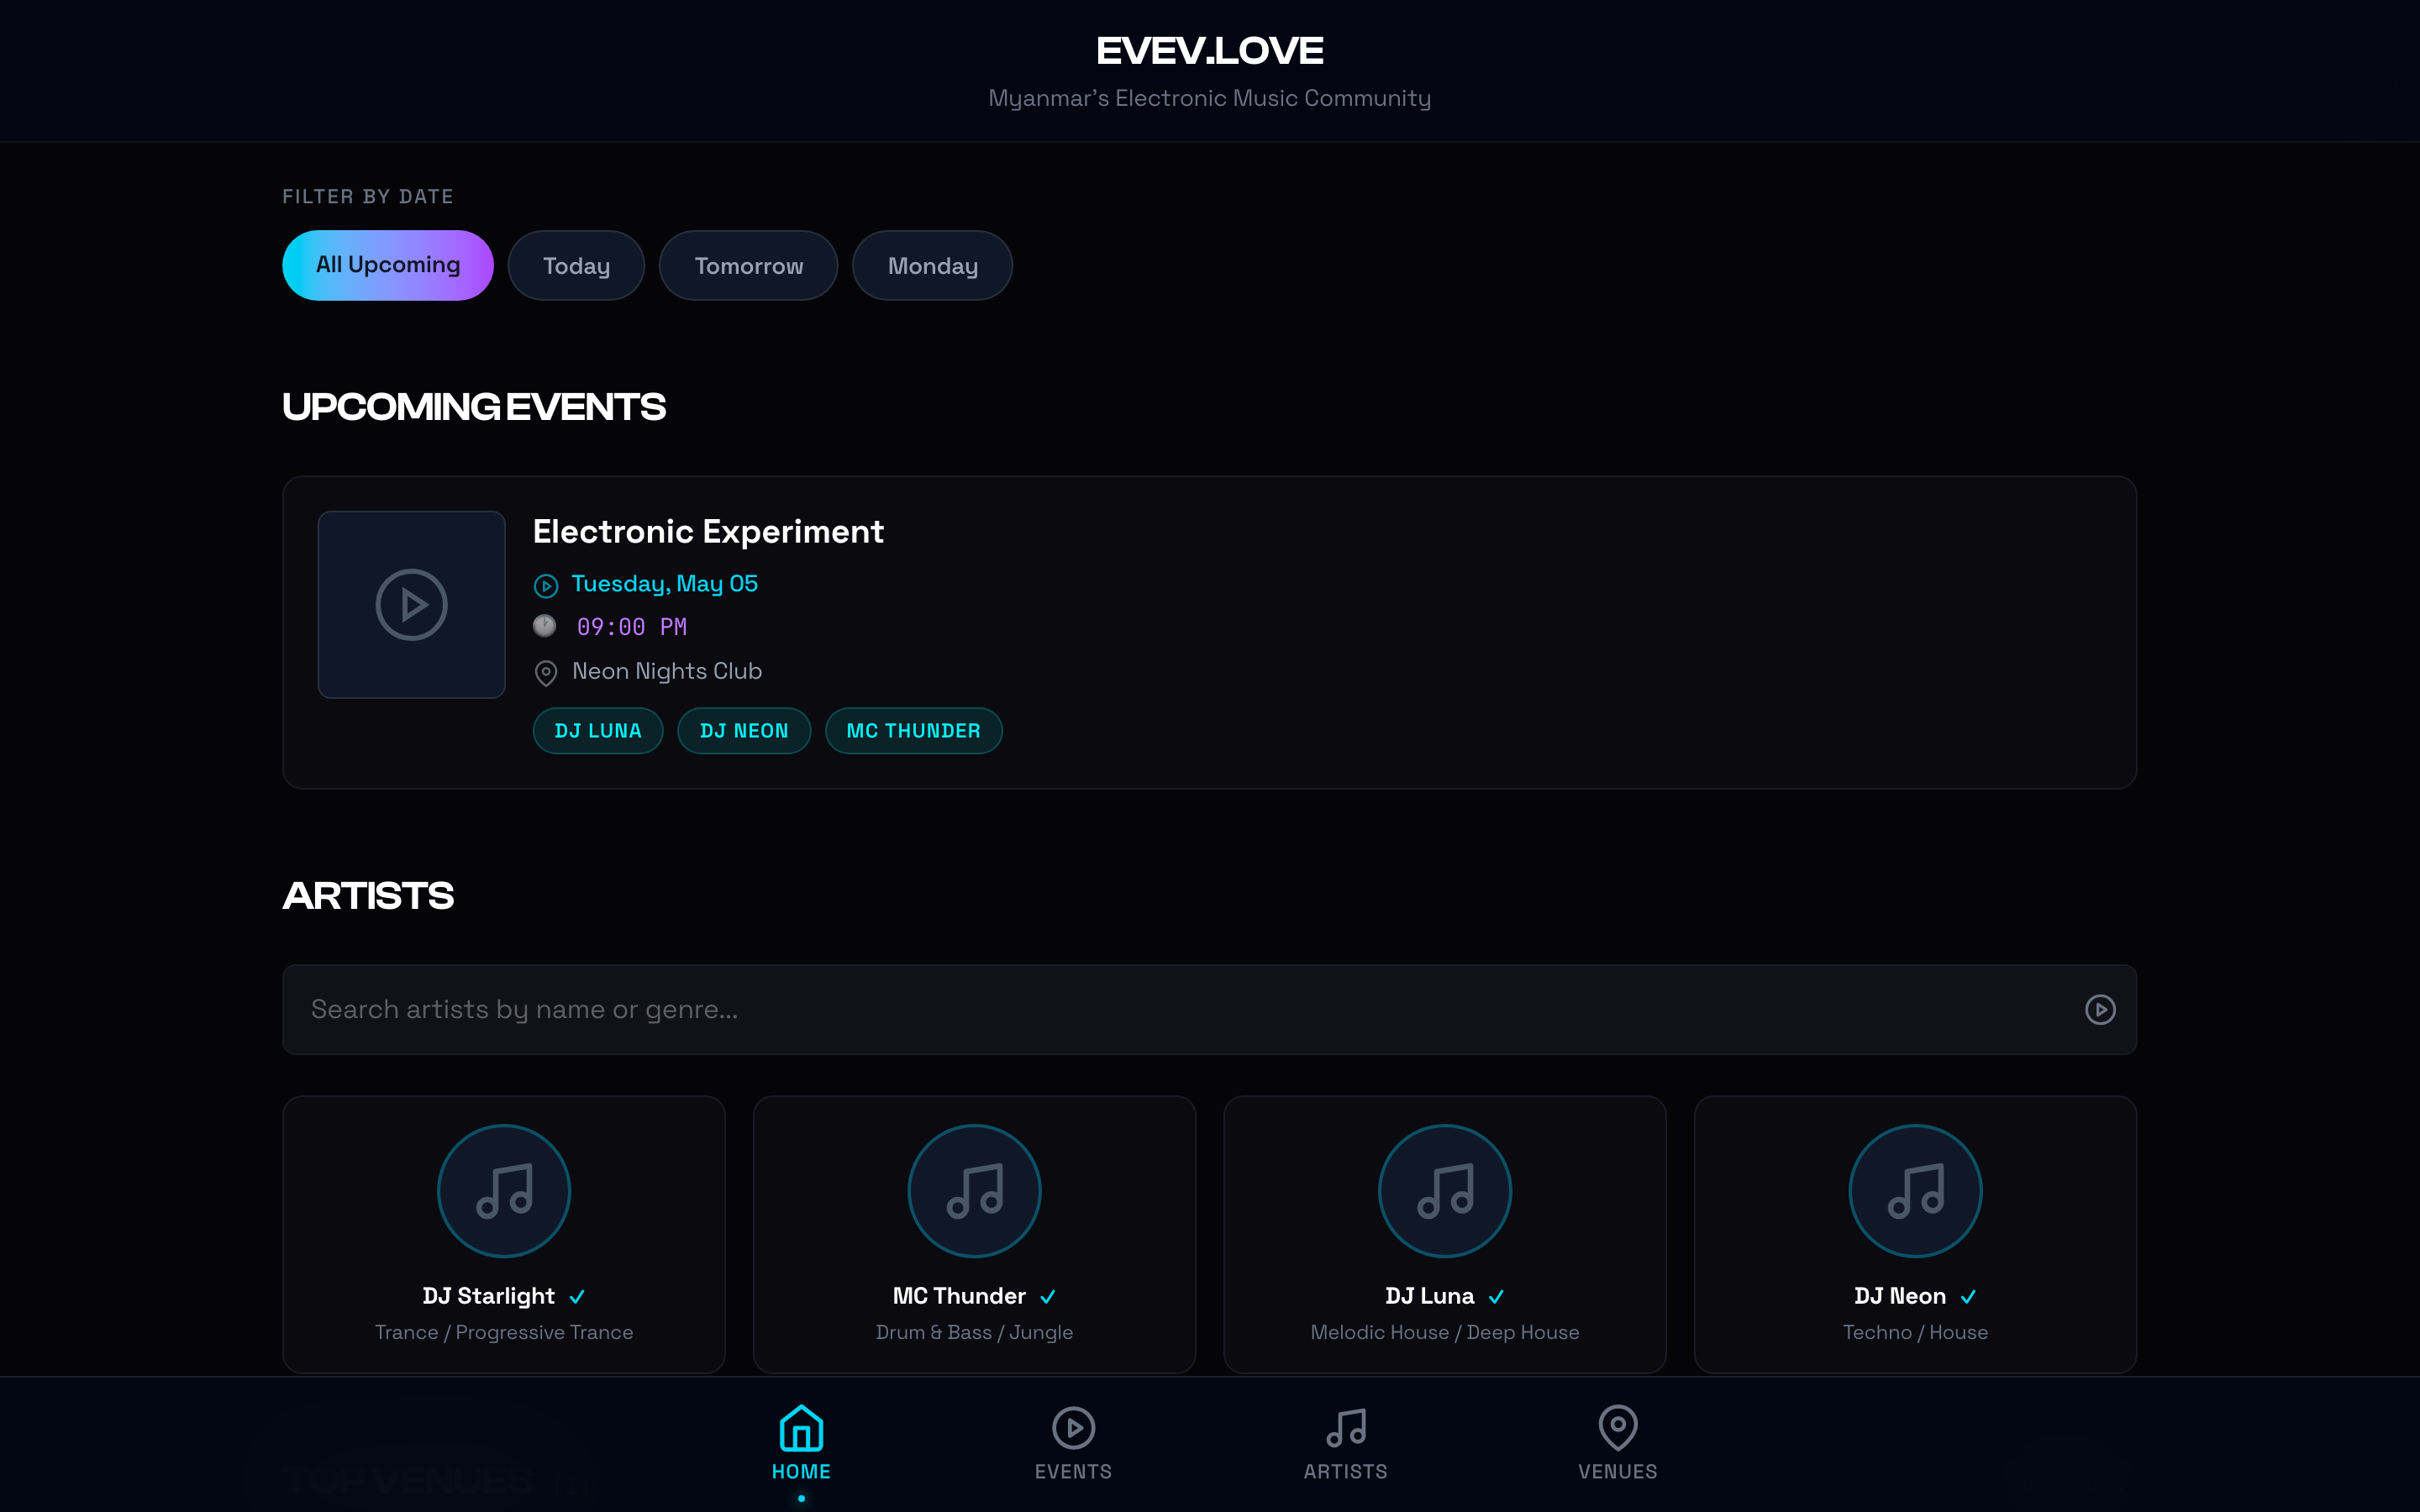Viewport: 2420px width, 1512px height.
Task: Click the verified checkmark next to DJ Luna
Action: click(x=1496, y=1297)
